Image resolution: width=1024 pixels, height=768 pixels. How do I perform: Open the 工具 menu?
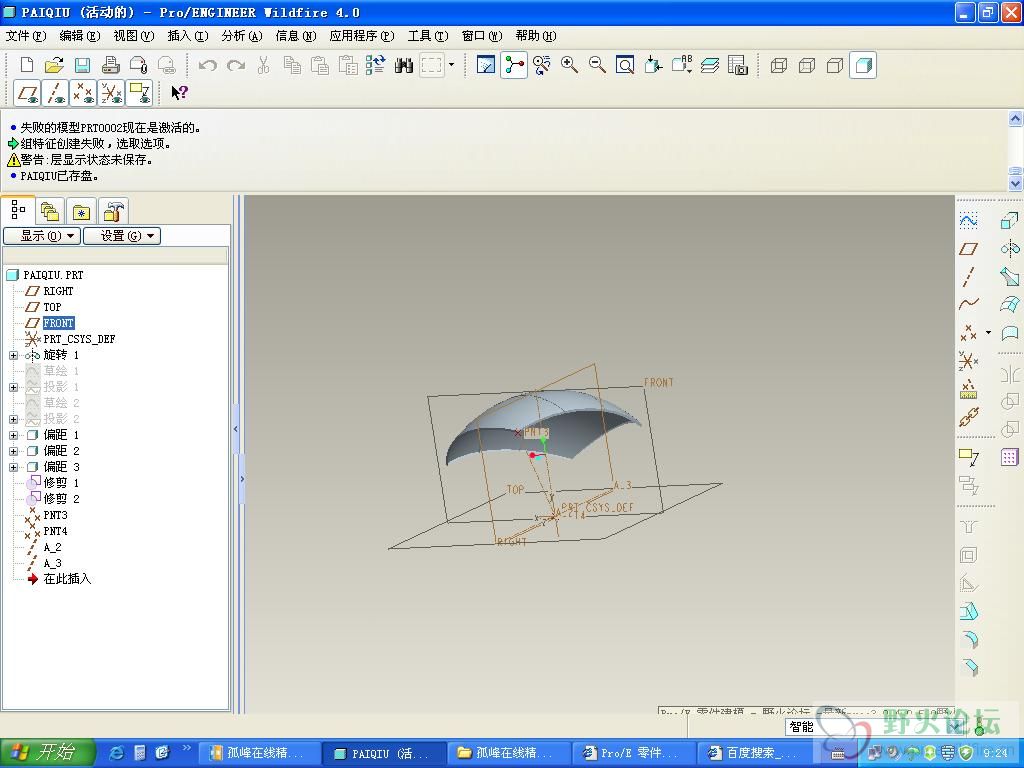[428, 36]
